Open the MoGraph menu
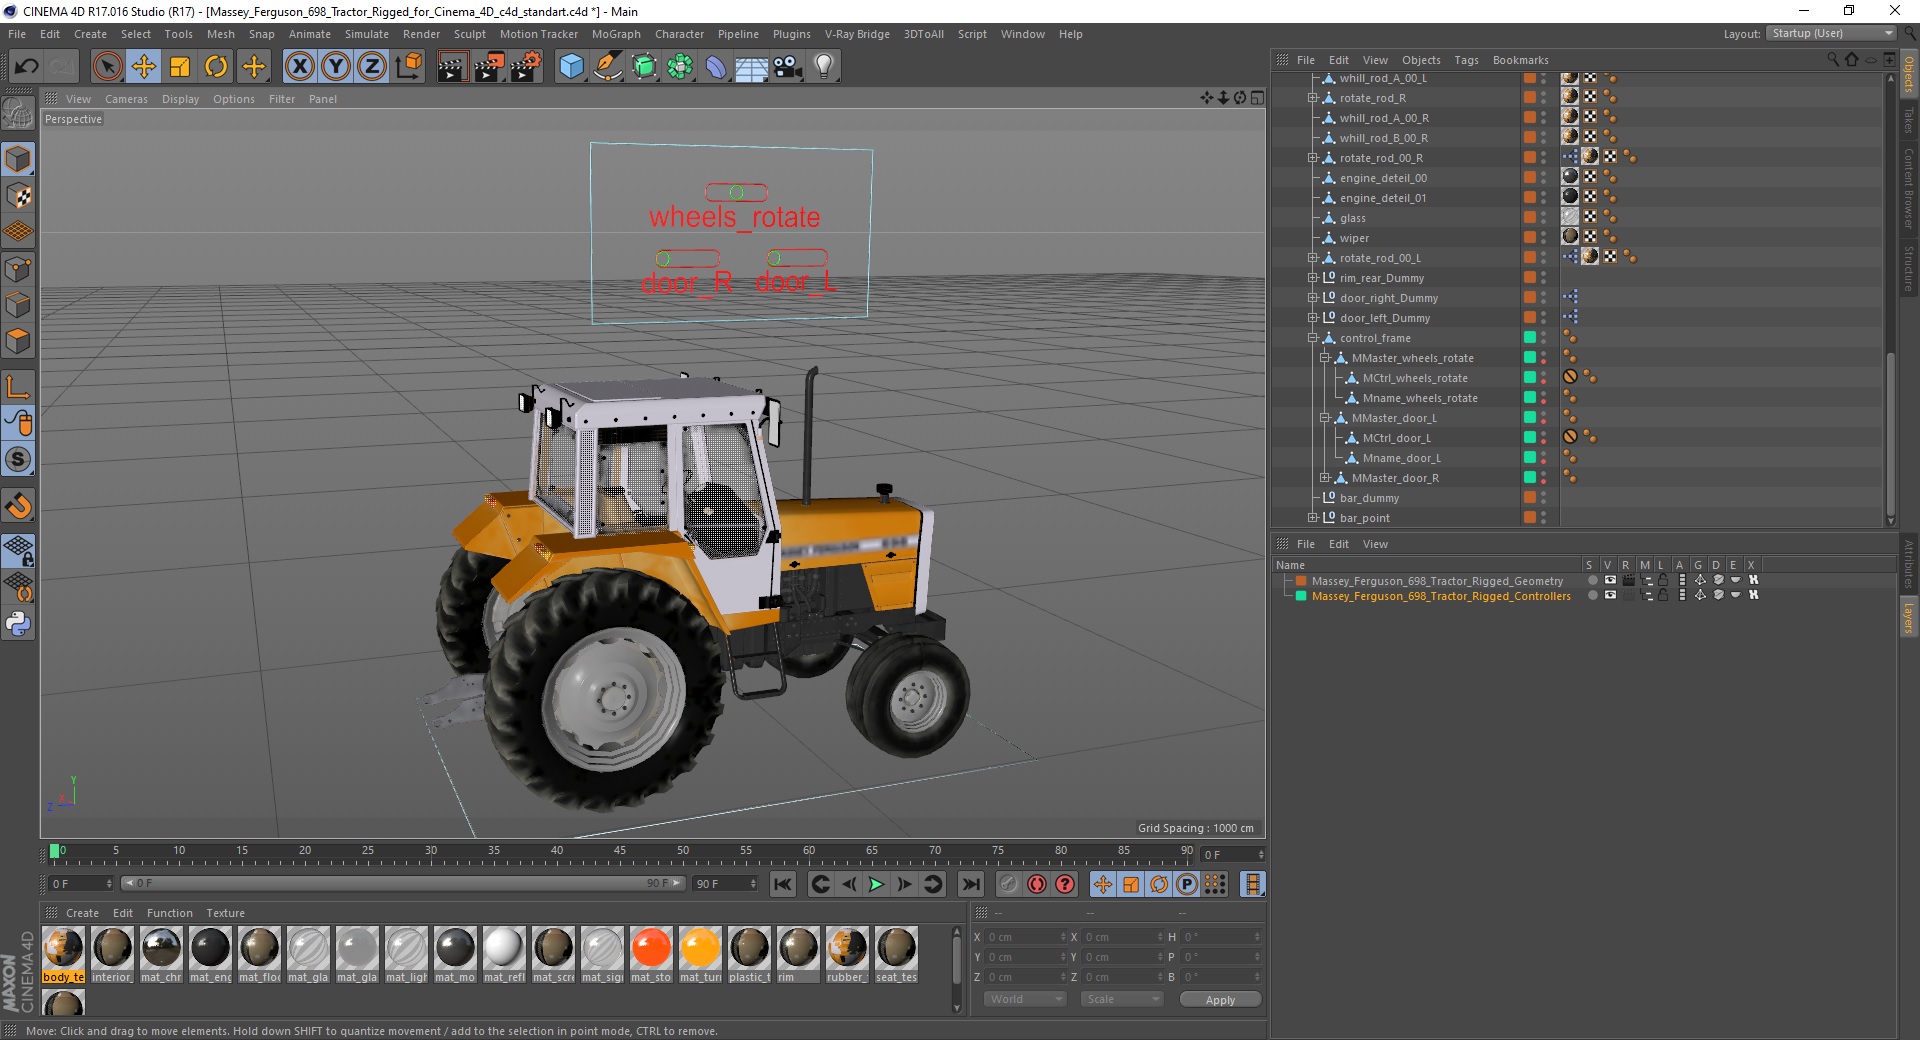Image resolution: width=1920 pixels, height=1040 pixels. point(616,34)
